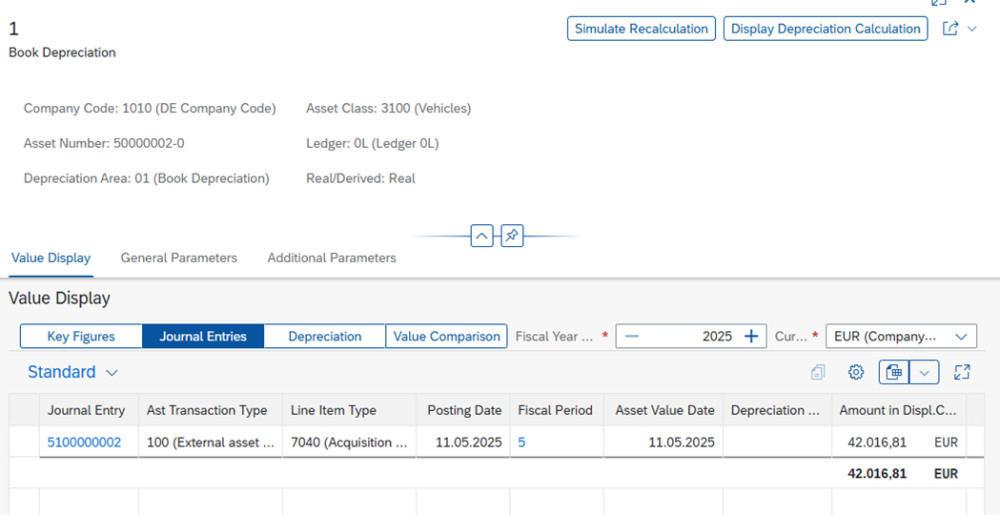Click Simulate Recalculation button
This screenshot has height=515, width=1000.
tap(641, 29)
